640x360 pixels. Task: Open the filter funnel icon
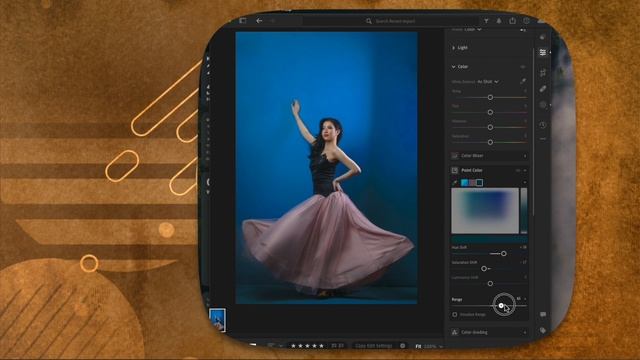click(x=487, y=21)
